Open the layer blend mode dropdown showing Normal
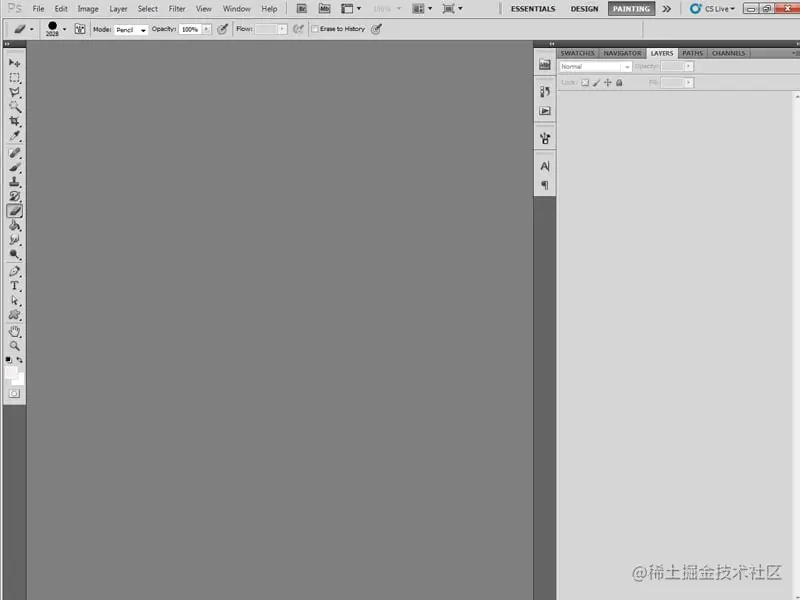Image resolution: width=800 pixels, height=600 pixels. pyautogui.click(x=595, y=65)
